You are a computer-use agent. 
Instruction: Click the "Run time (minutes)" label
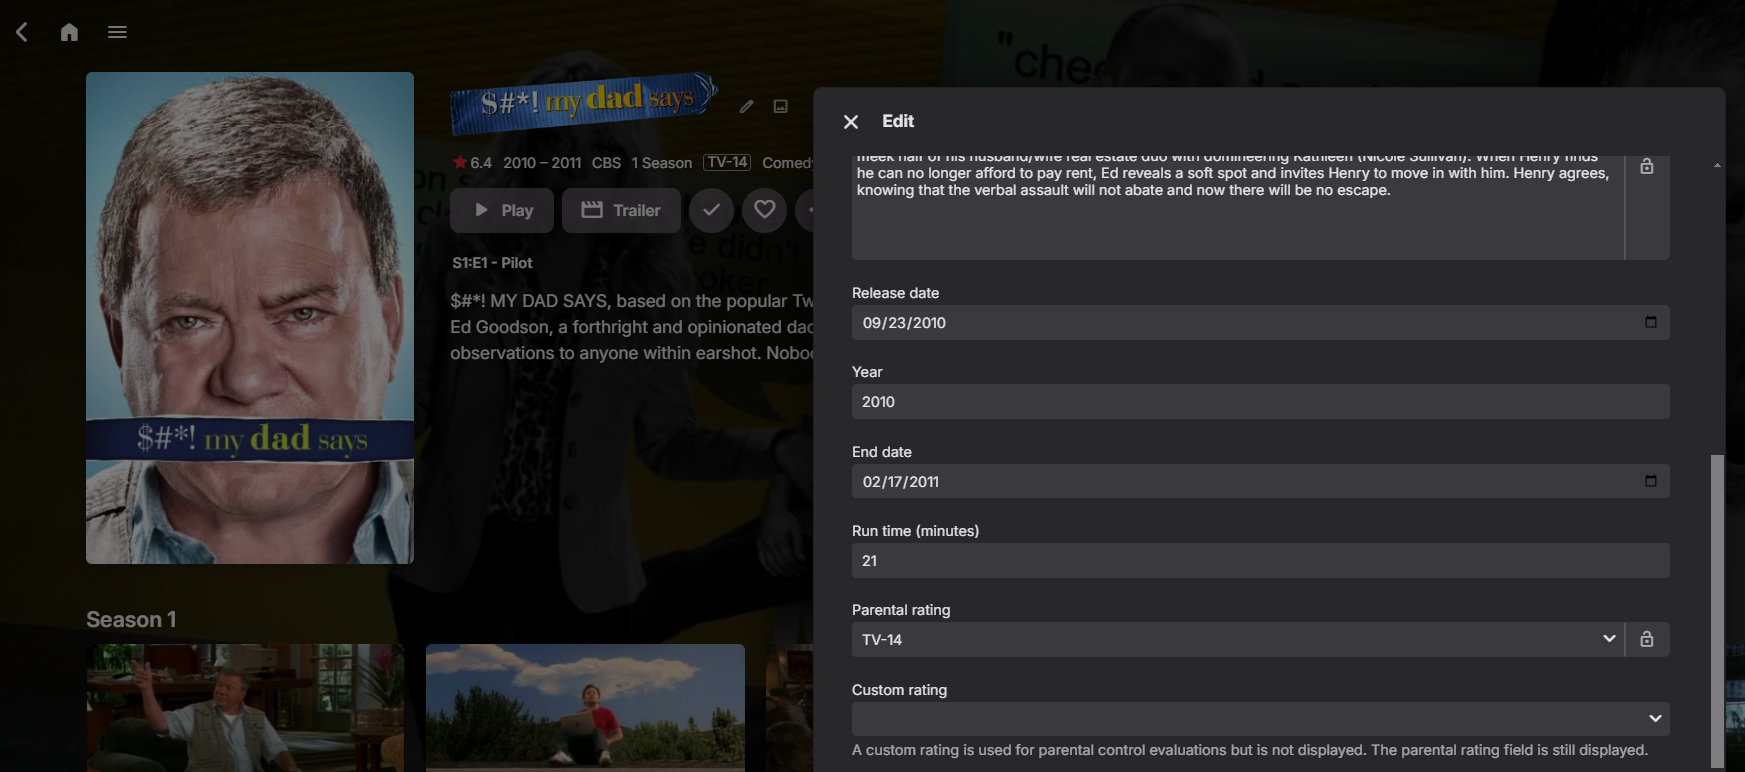pyautogui.click(x=915, y=531)
